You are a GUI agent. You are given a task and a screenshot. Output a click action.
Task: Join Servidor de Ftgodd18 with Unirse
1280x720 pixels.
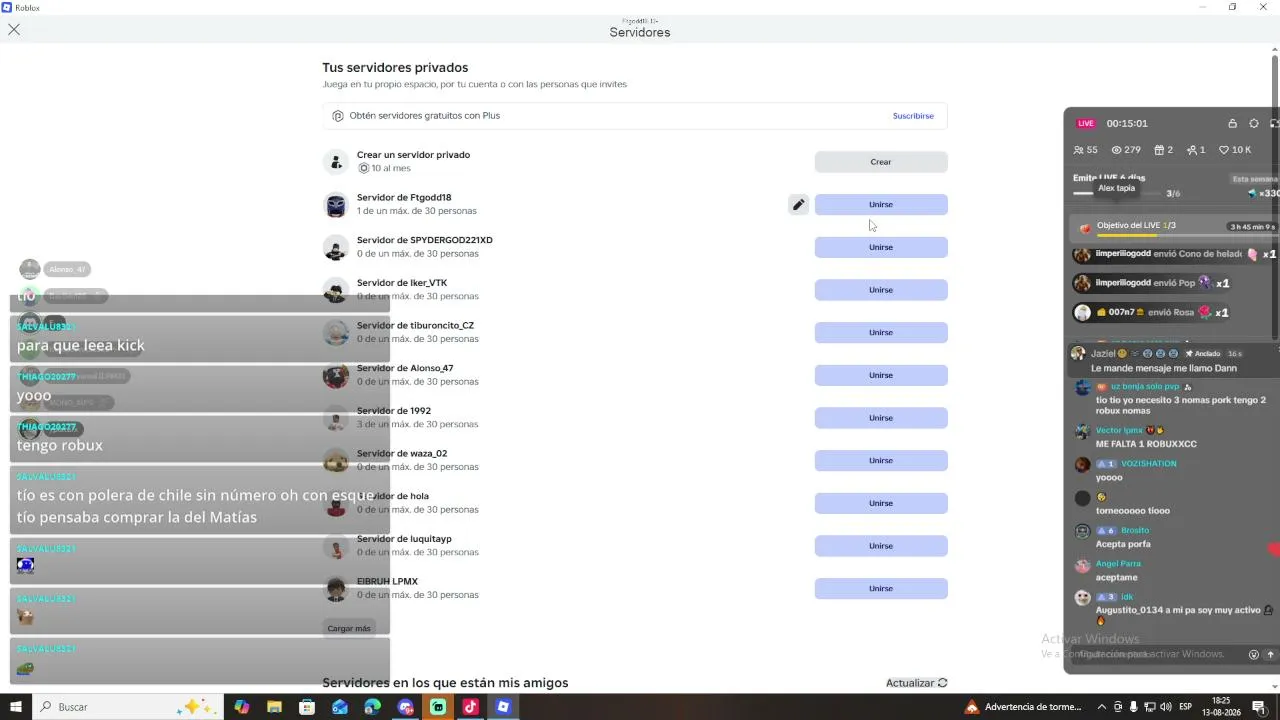tap(881, 205)
